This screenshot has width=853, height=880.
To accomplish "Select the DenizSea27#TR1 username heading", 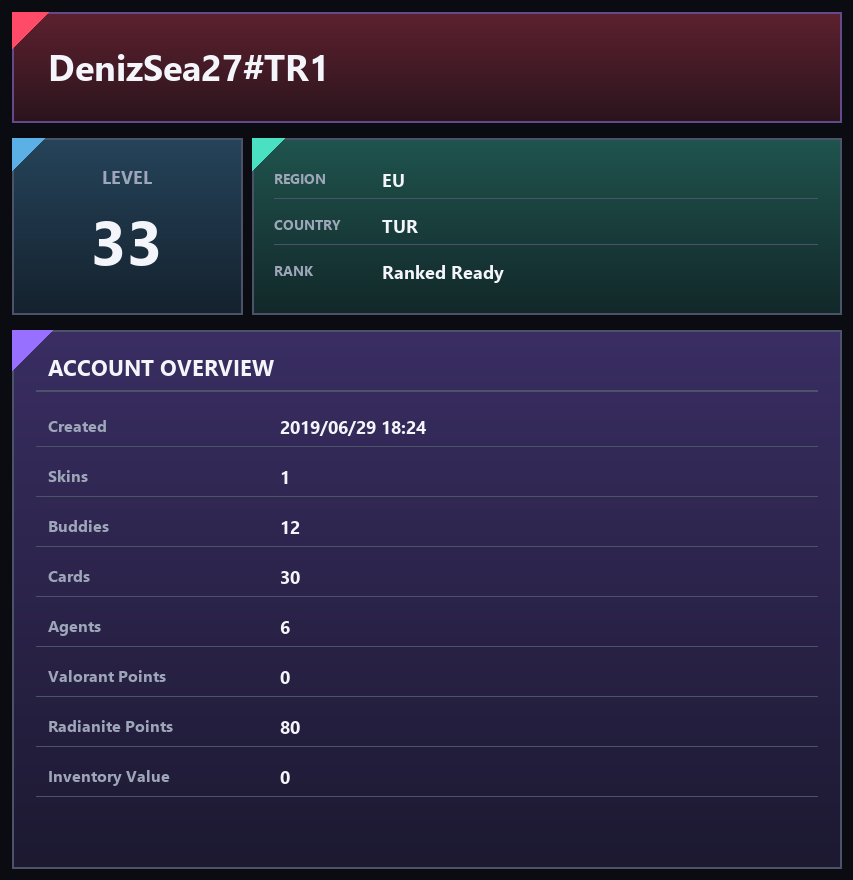I will click(187, 69).
